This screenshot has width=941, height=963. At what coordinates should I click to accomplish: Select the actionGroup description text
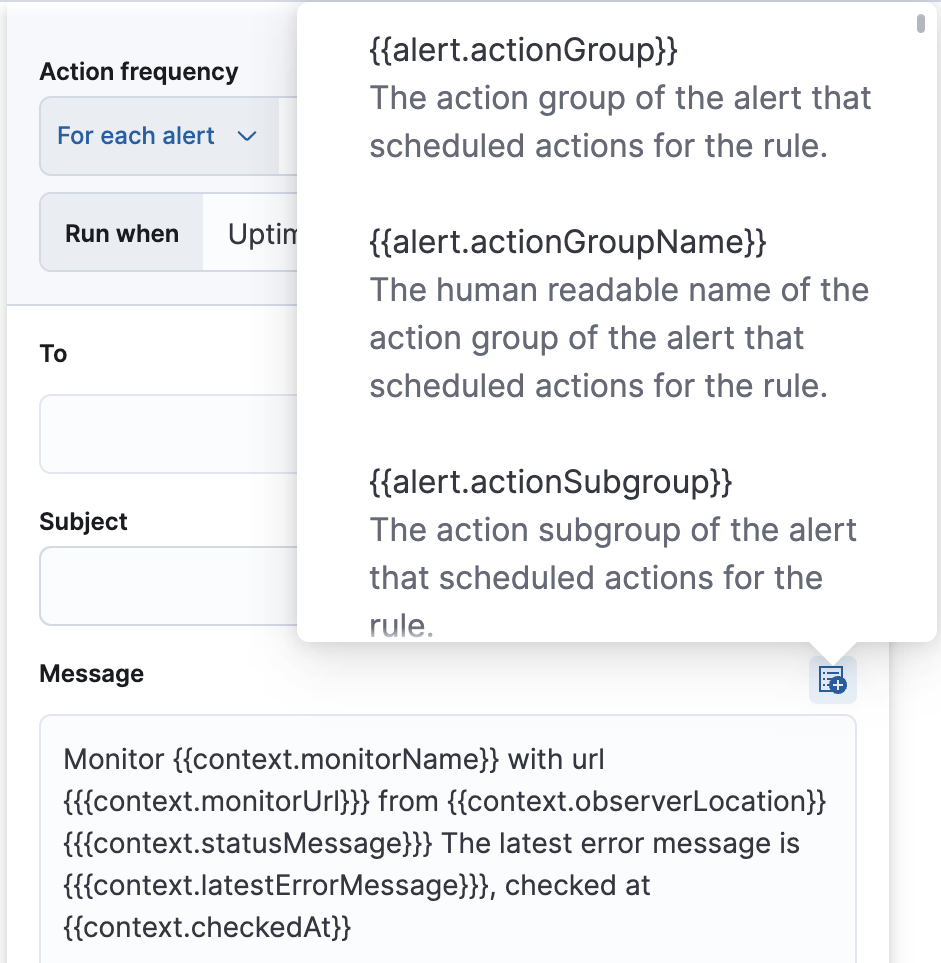coord(620,121)
